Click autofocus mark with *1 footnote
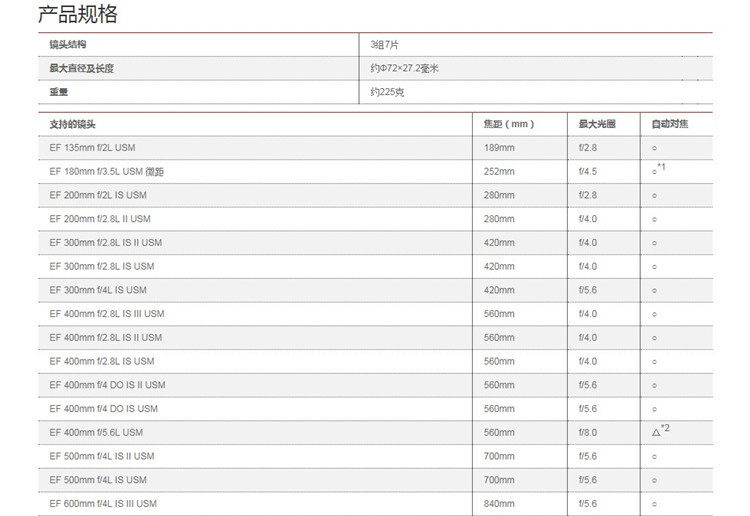750x516 pixels. click(658, 169)
